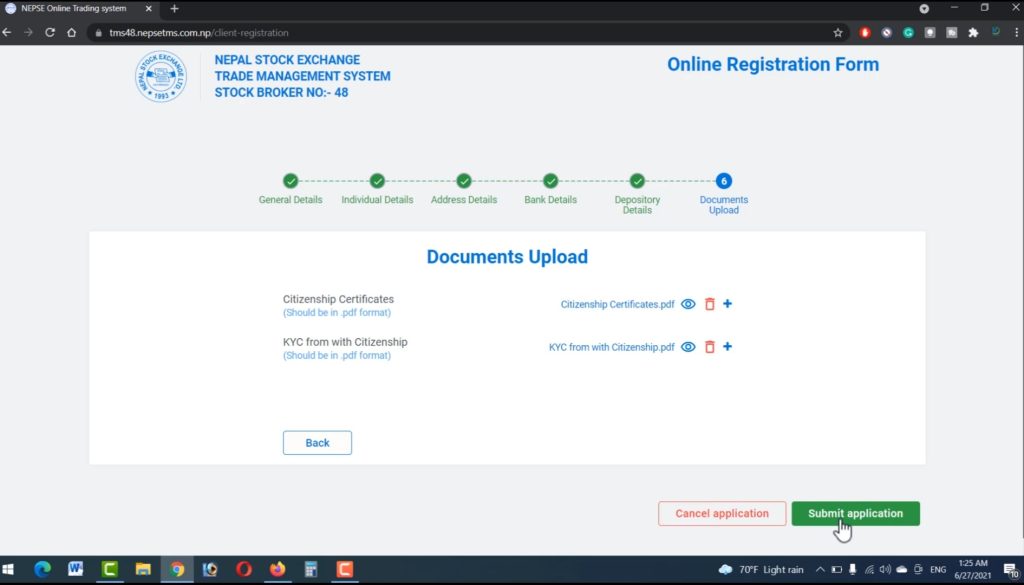Viewport: 1024px width, 585px height.
Task: Open the Windows notification center
Action: pos(1011,570)
